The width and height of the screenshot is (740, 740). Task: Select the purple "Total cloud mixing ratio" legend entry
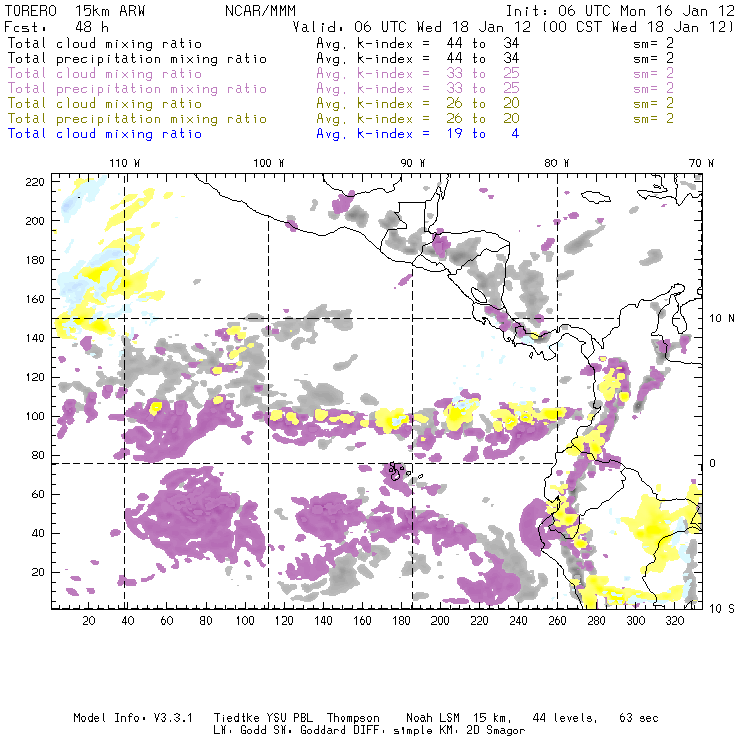(x=105, y=74)
